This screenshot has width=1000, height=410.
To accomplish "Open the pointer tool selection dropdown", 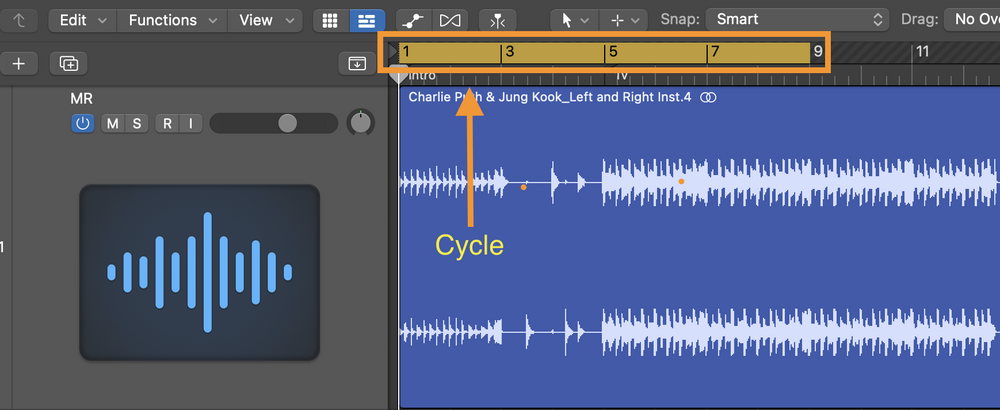I will [572, 20].
